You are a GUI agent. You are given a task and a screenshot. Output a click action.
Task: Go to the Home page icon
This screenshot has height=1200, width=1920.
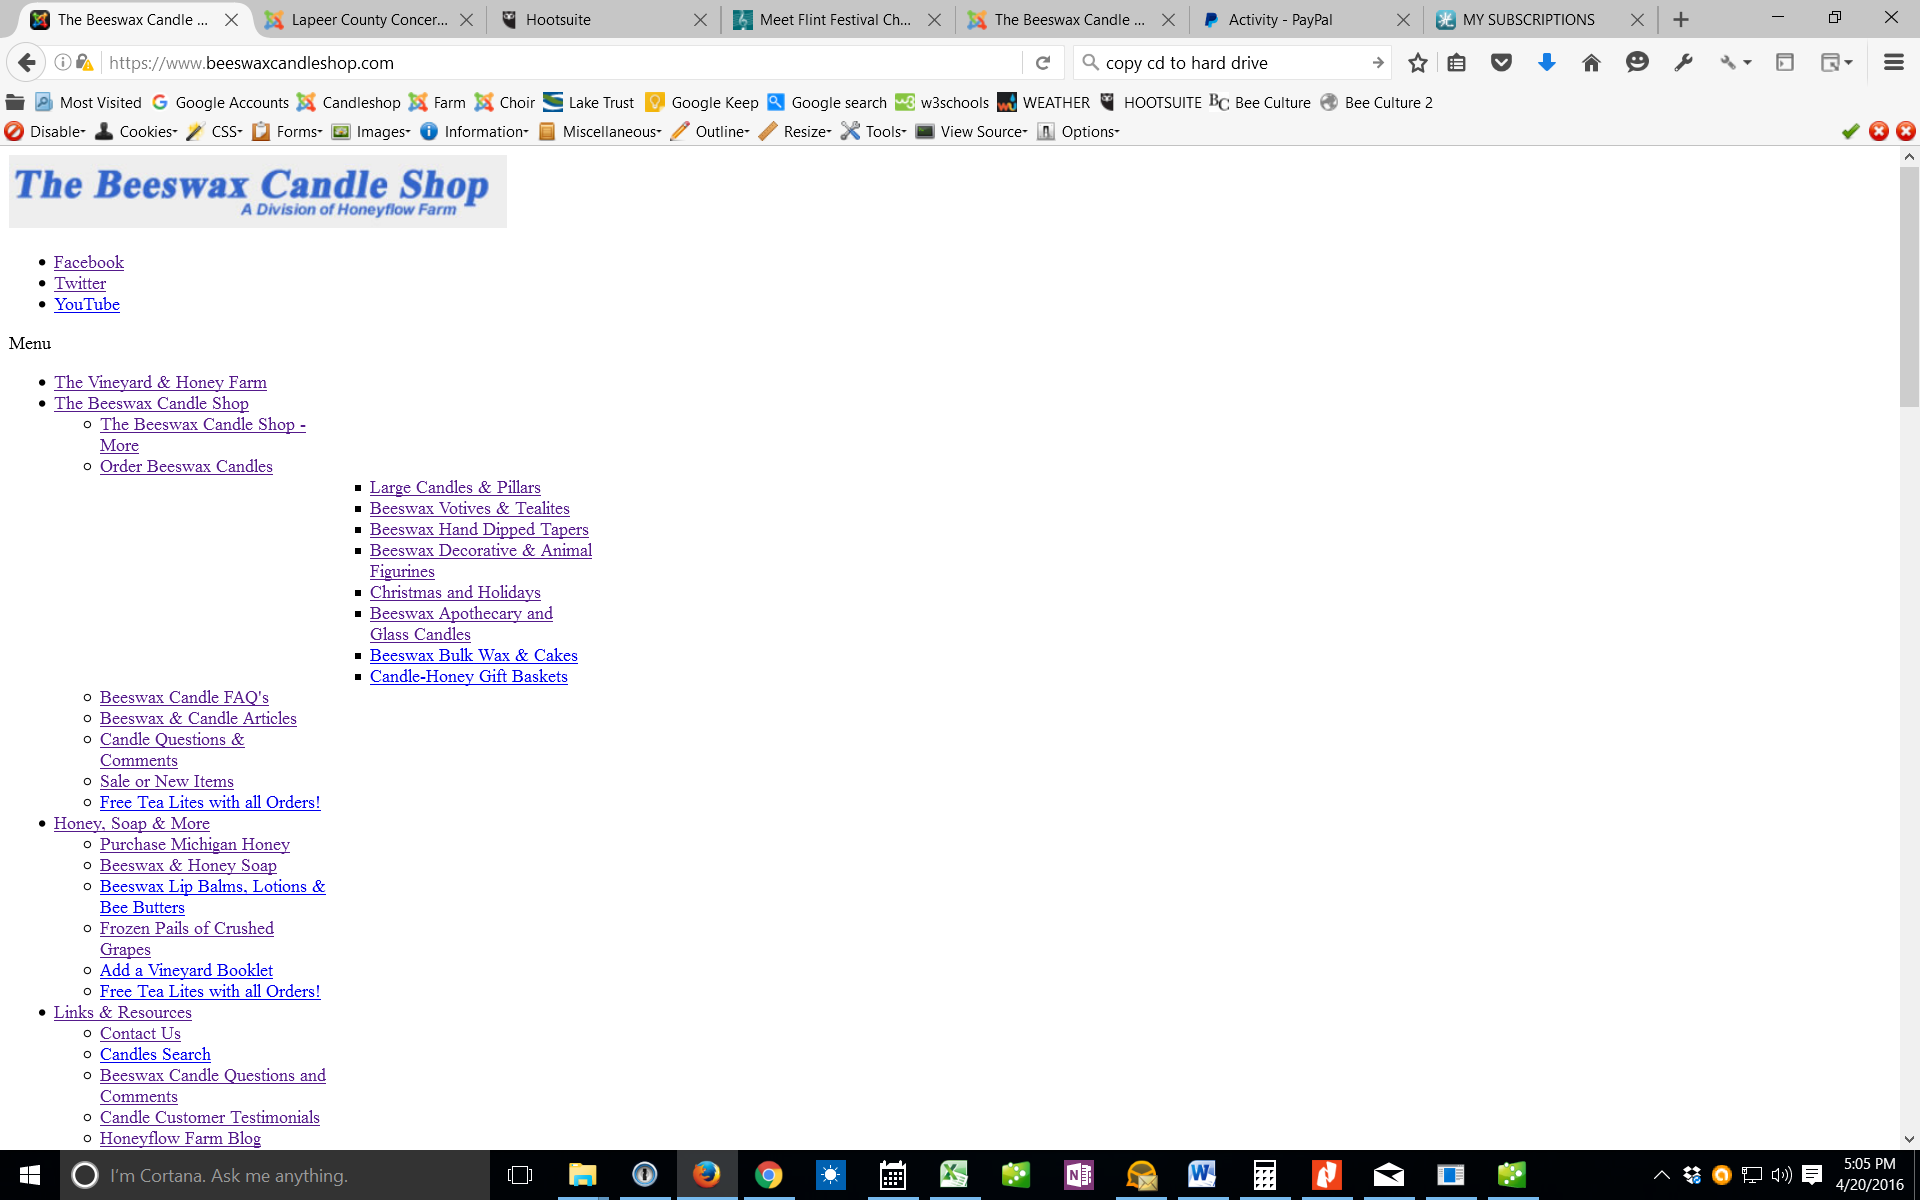[1591, 63]
